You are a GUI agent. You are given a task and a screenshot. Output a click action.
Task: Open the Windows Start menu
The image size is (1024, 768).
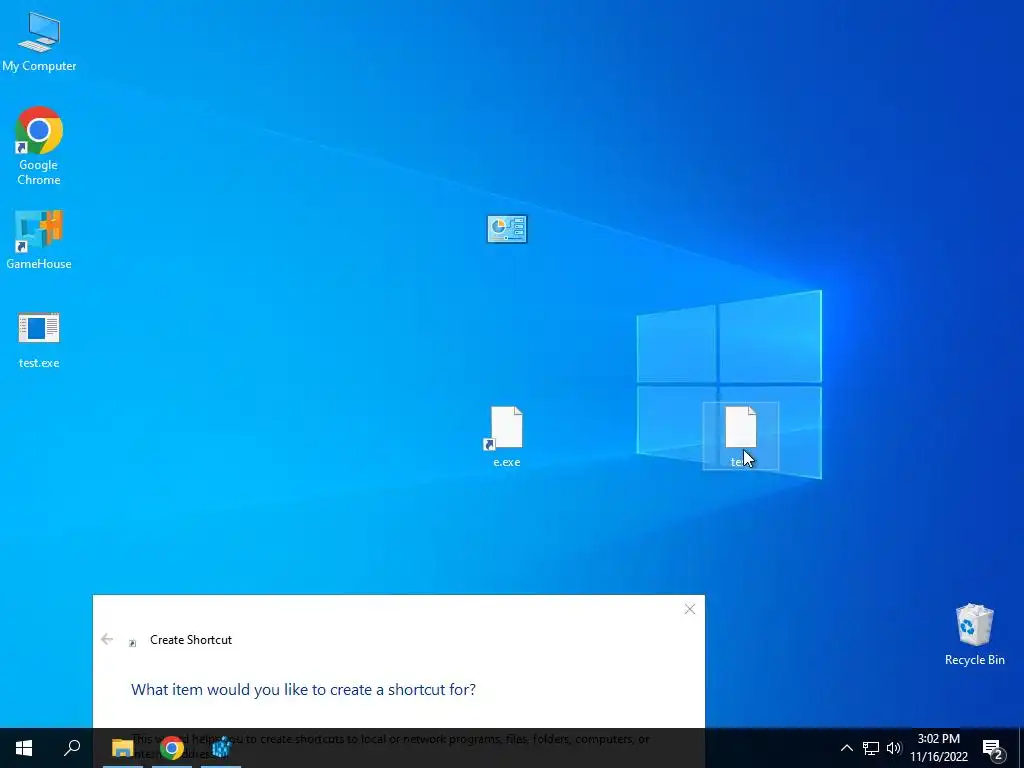[24, 748]
